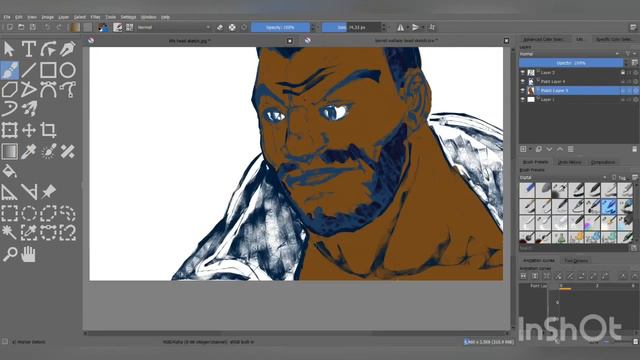Open the Filter menu

[96, 17]
